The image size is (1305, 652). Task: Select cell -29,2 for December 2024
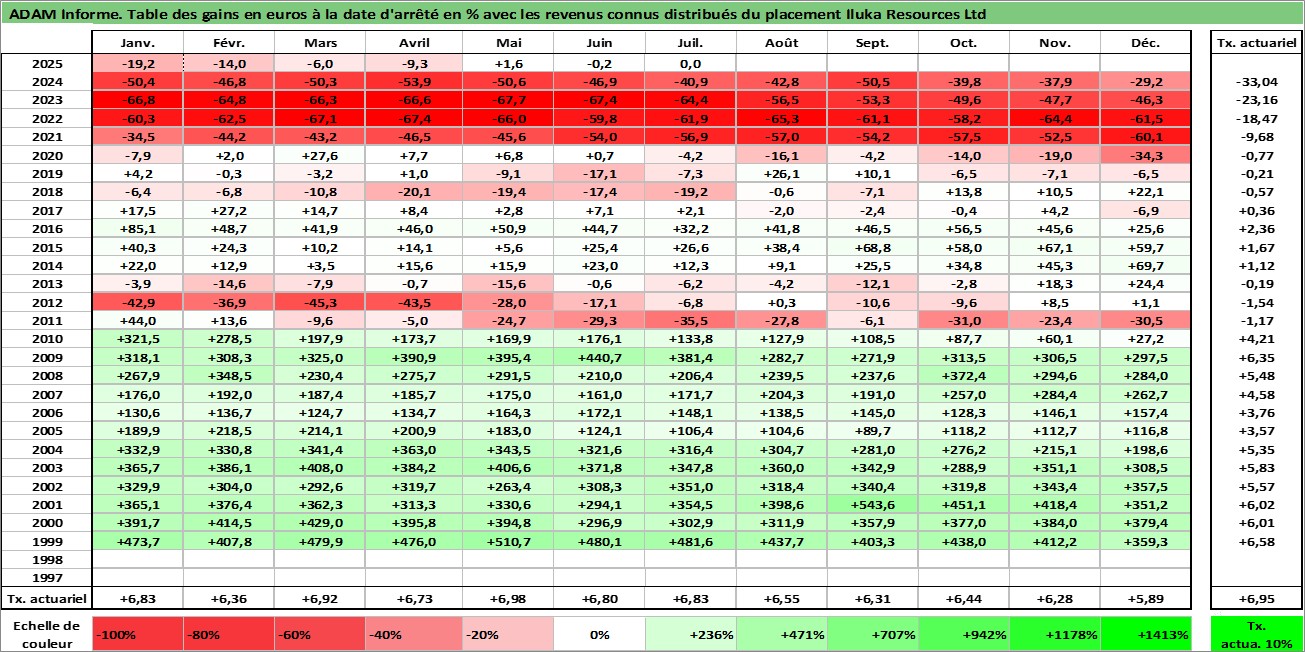[x=1146, y=81]
